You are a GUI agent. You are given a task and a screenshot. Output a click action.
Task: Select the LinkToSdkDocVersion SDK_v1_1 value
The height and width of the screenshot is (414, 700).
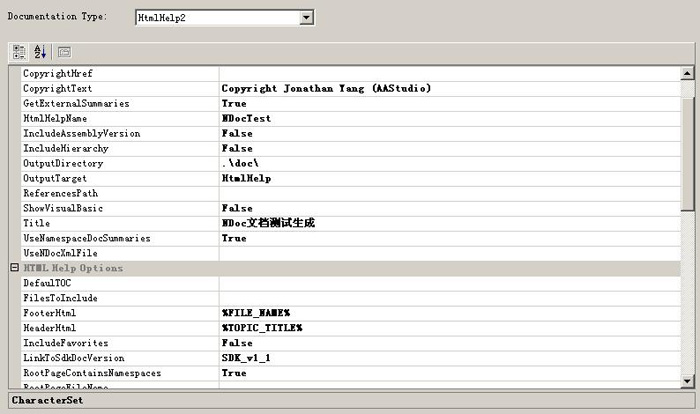pyautogui.click(x=246, y=358)
